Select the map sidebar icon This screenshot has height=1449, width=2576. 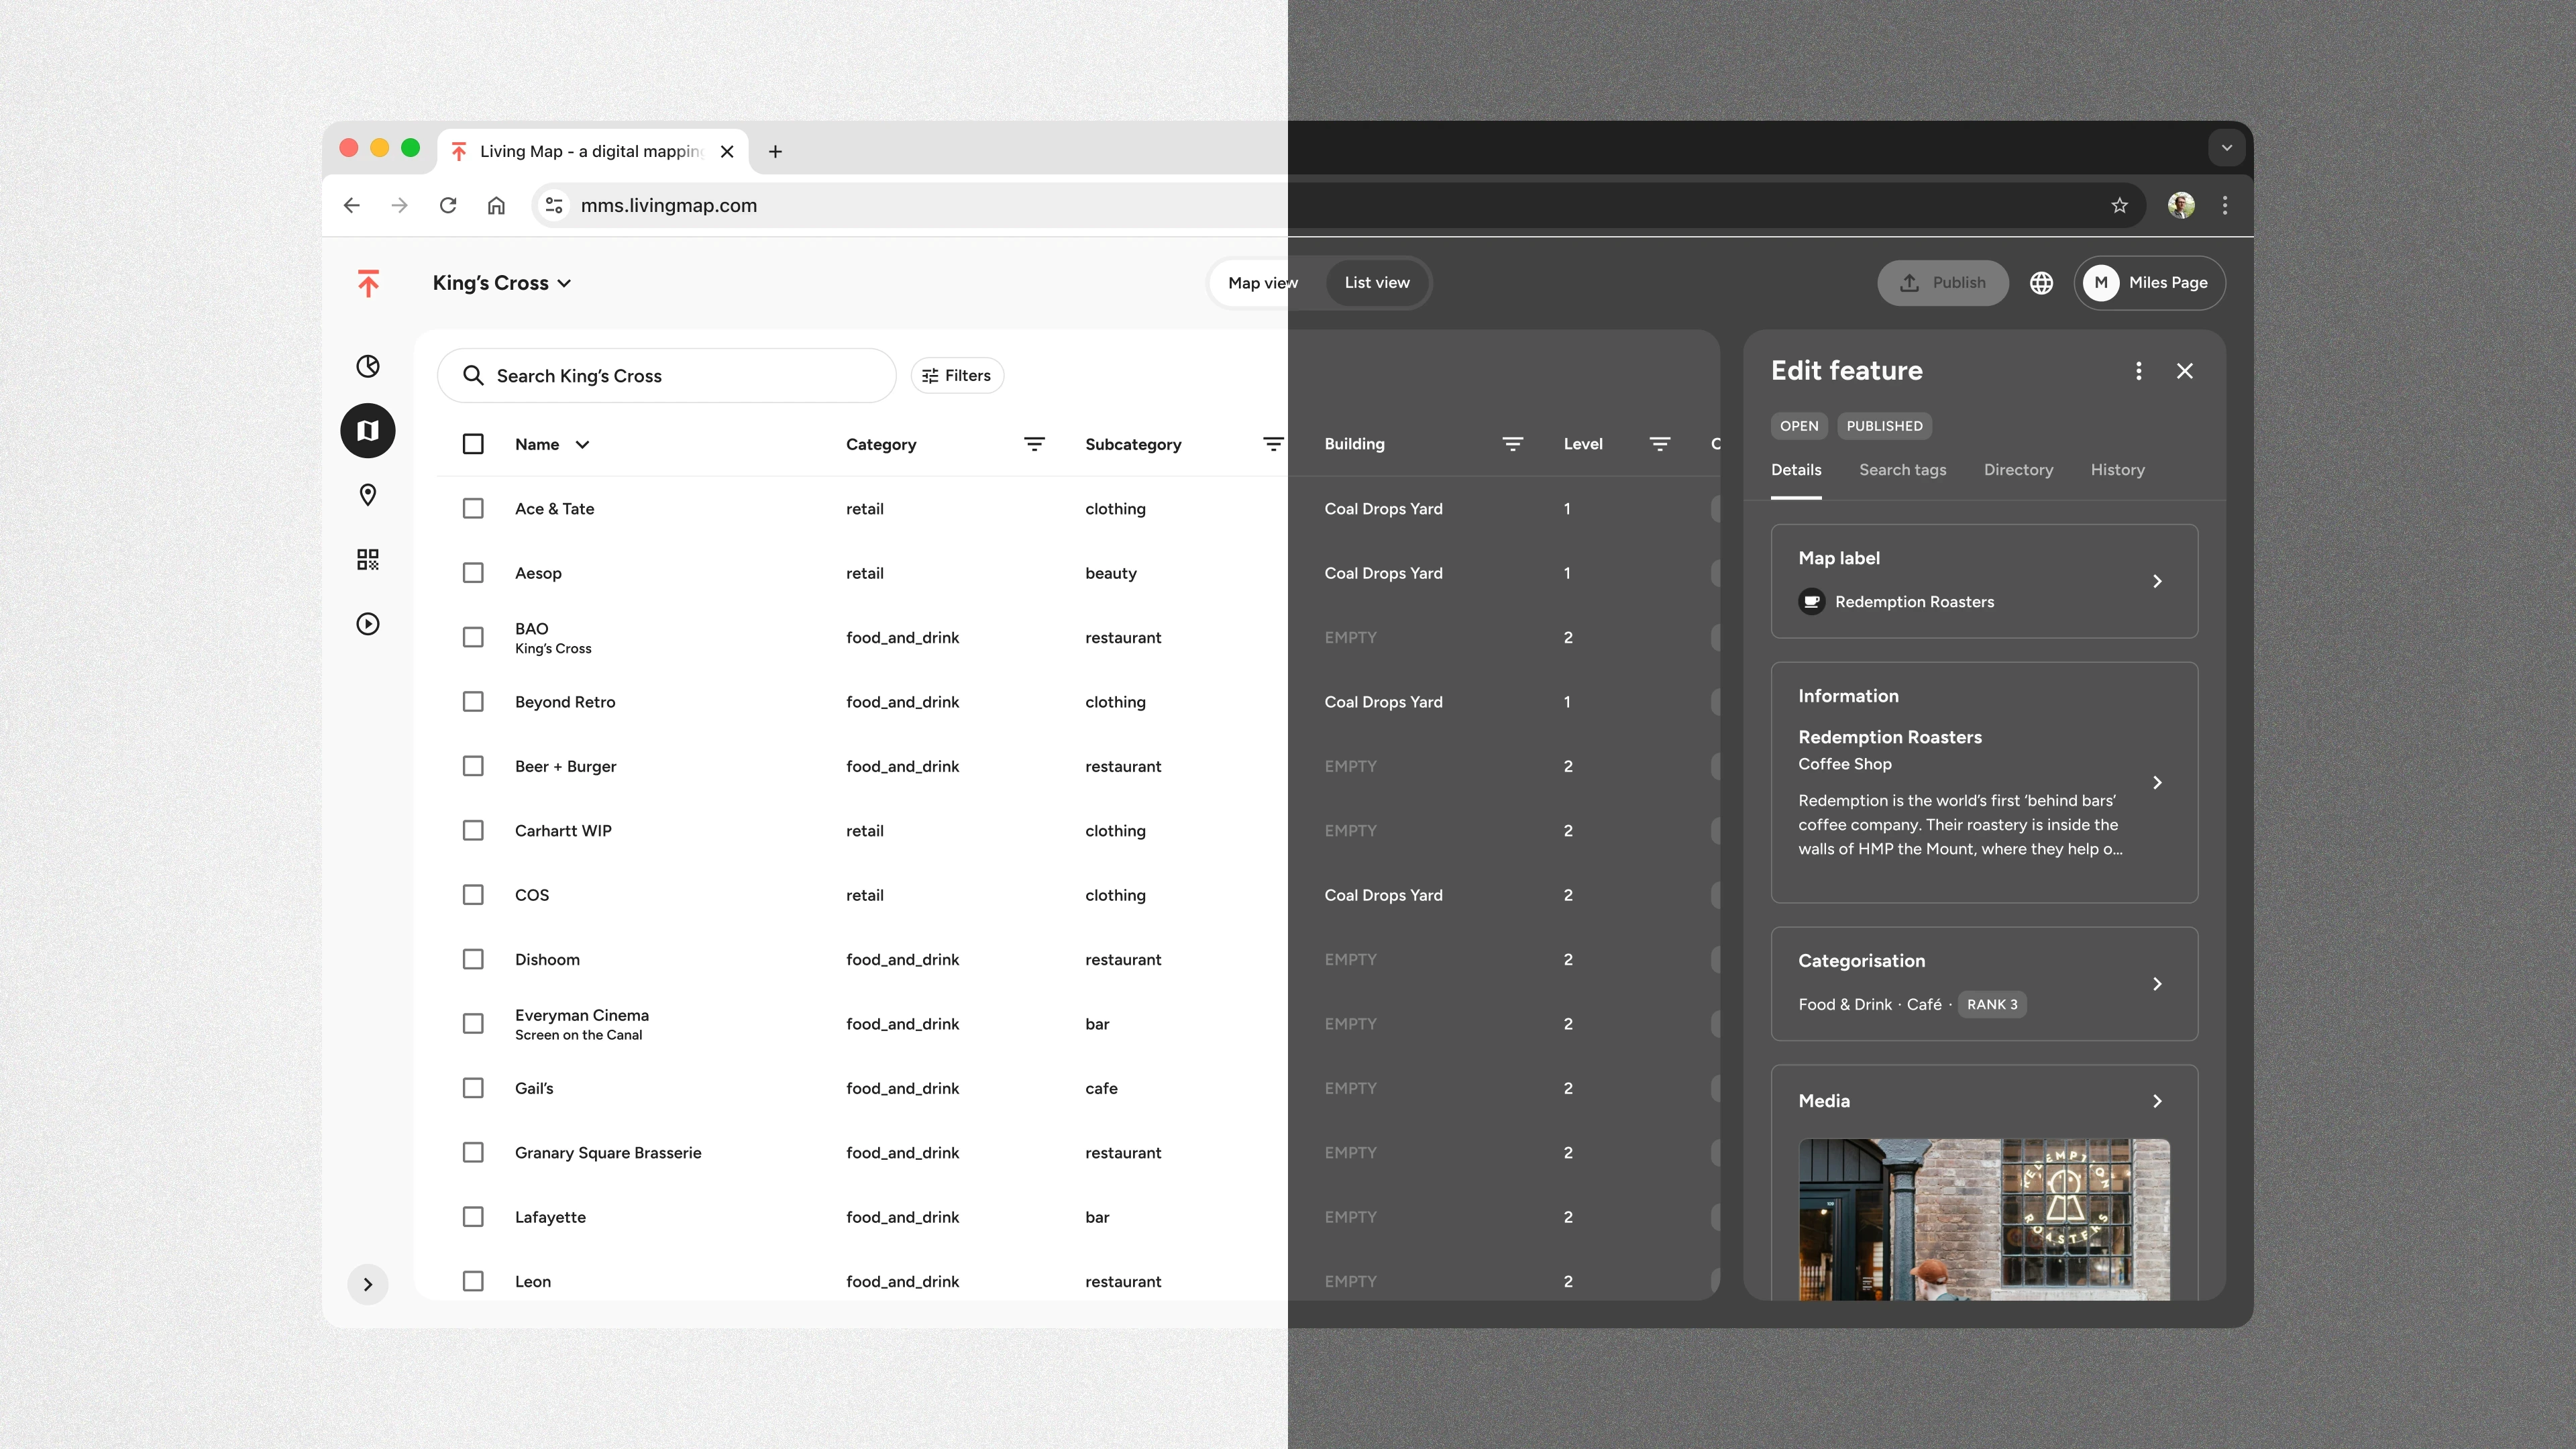click(368, 431)
